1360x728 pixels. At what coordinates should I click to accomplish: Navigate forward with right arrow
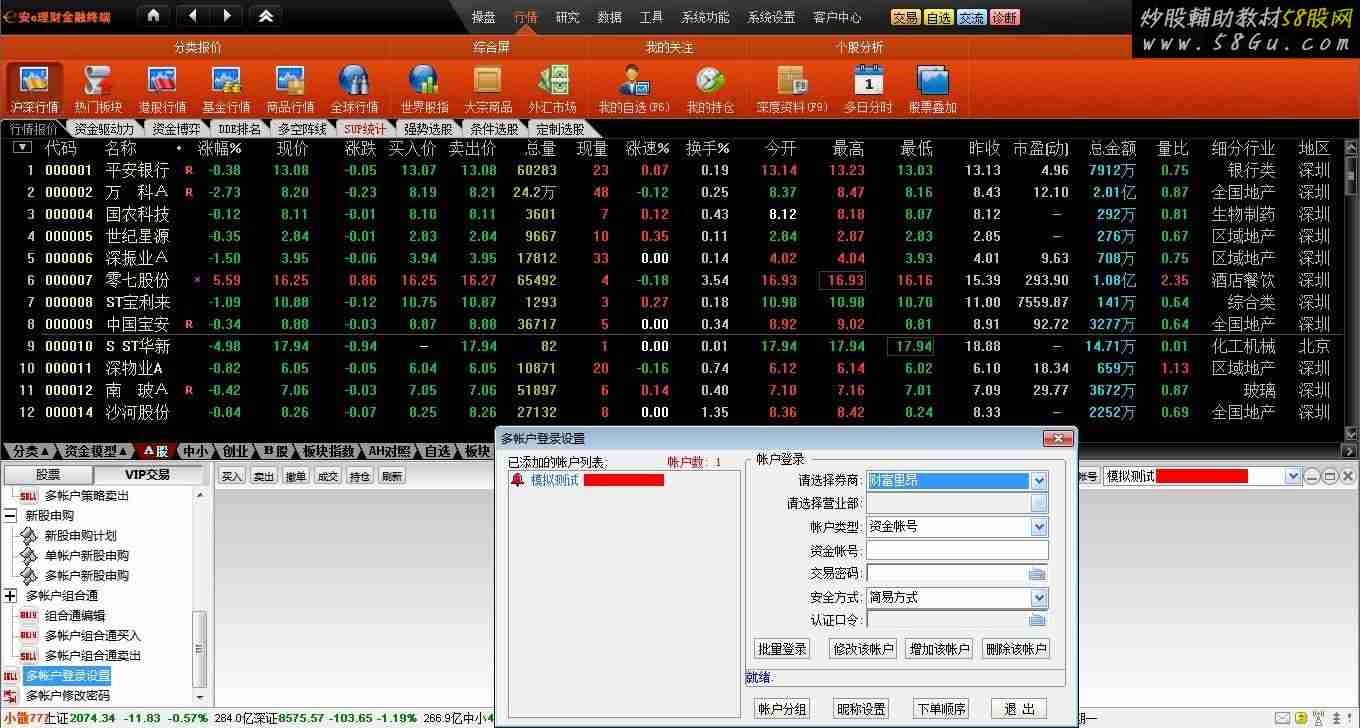(226, 16)
